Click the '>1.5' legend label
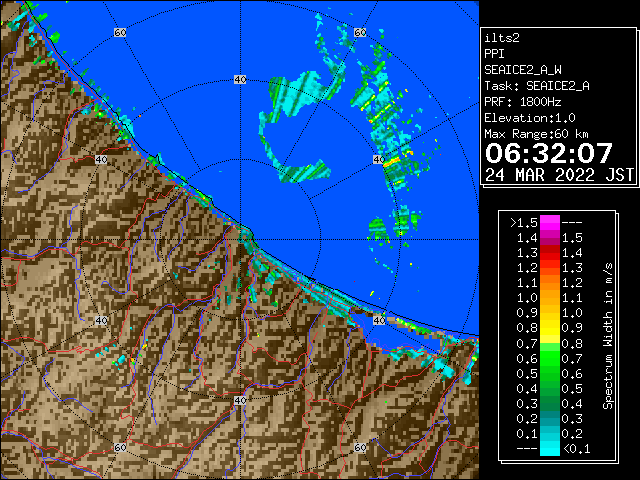The image size is (640, 480). click(524, 223)
